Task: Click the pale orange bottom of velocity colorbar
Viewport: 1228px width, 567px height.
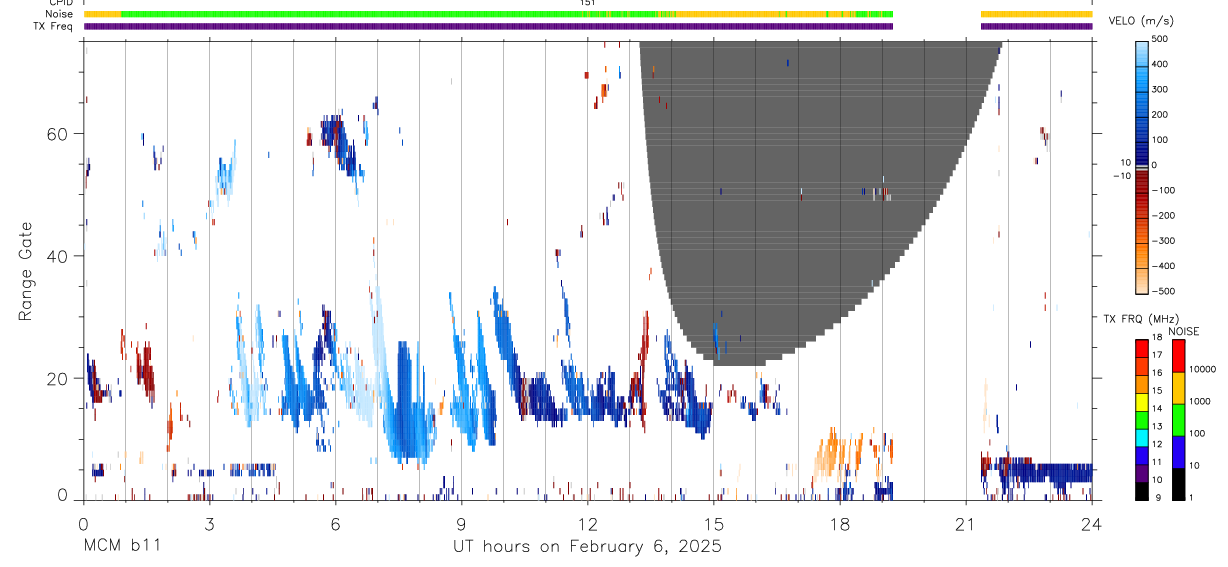Action: [x=1141, y=280]
